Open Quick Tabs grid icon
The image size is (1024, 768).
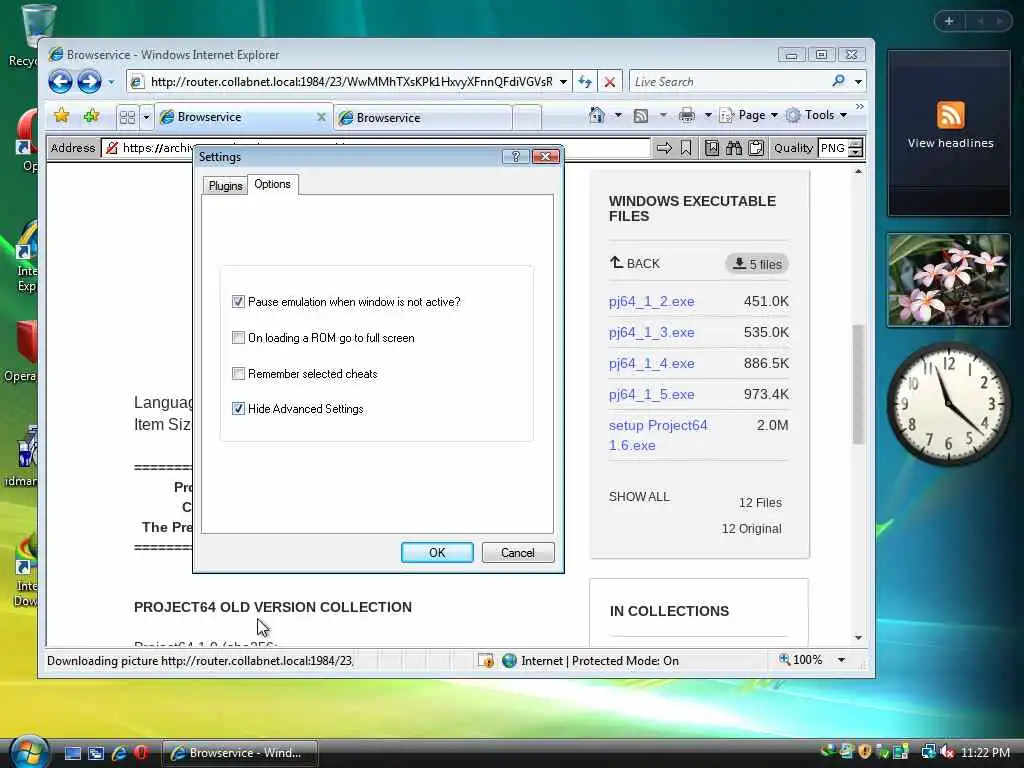(x=127, y=118)
